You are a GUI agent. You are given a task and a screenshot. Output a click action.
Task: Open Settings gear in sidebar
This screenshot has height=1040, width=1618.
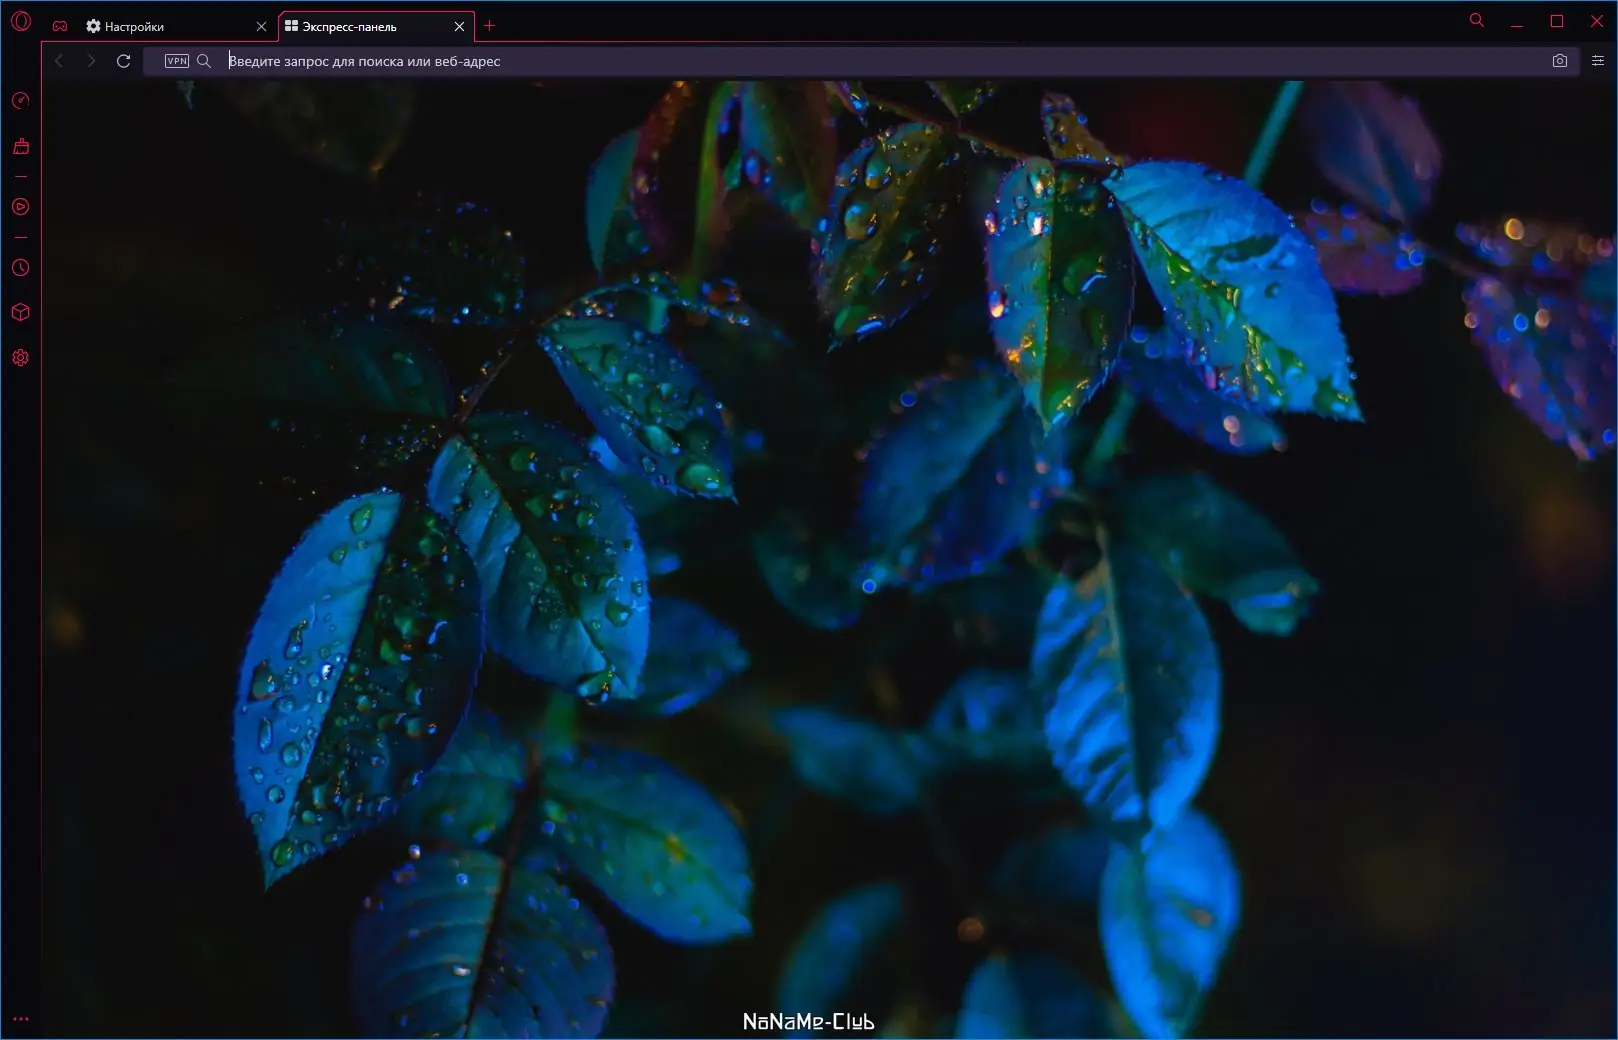tap(21, 358)
